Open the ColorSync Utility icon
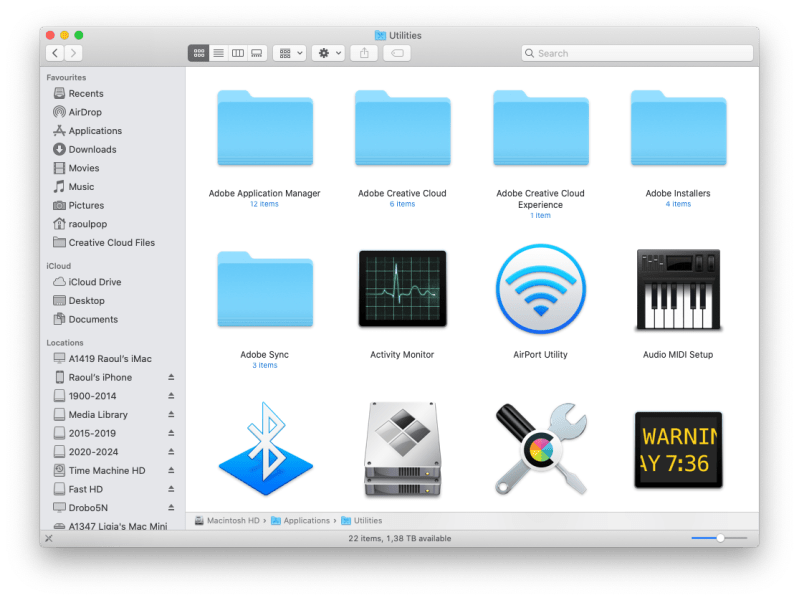This screenshot has height=600, width=799. tap(540, 448)
